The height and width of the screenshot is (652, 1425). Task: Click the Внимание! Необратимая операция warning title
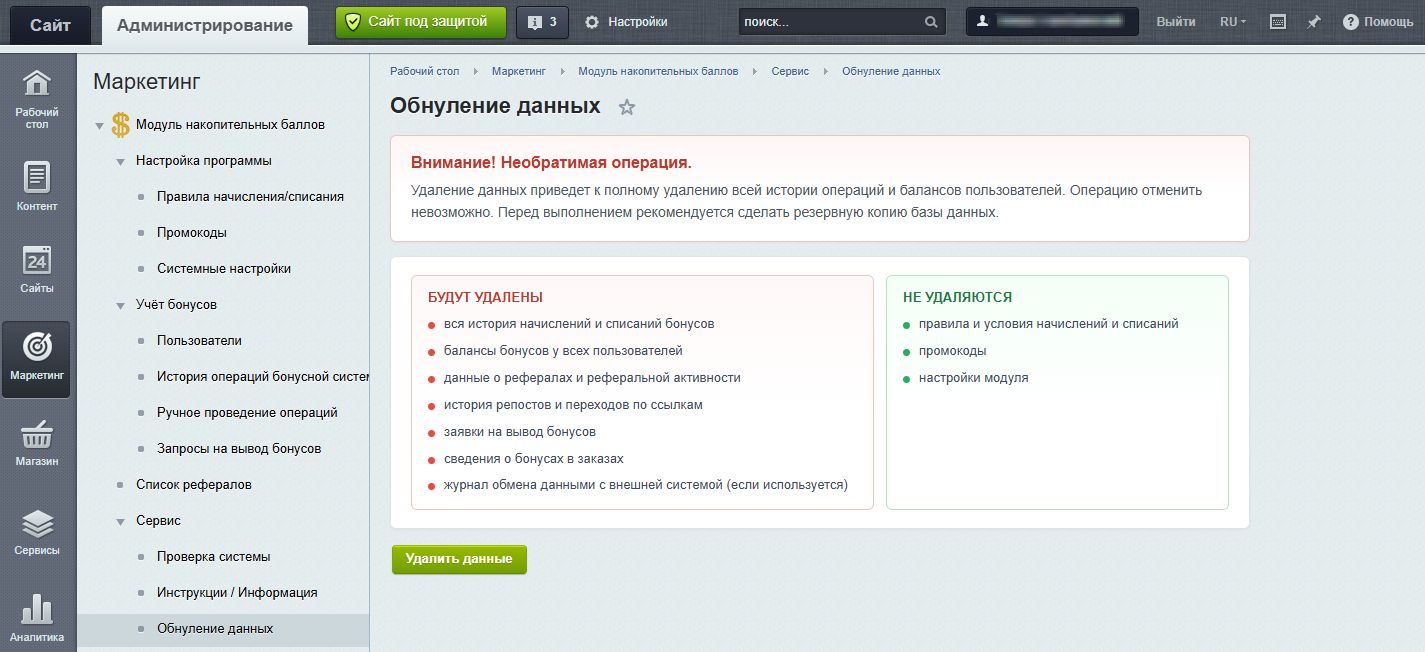coord(551,162)
